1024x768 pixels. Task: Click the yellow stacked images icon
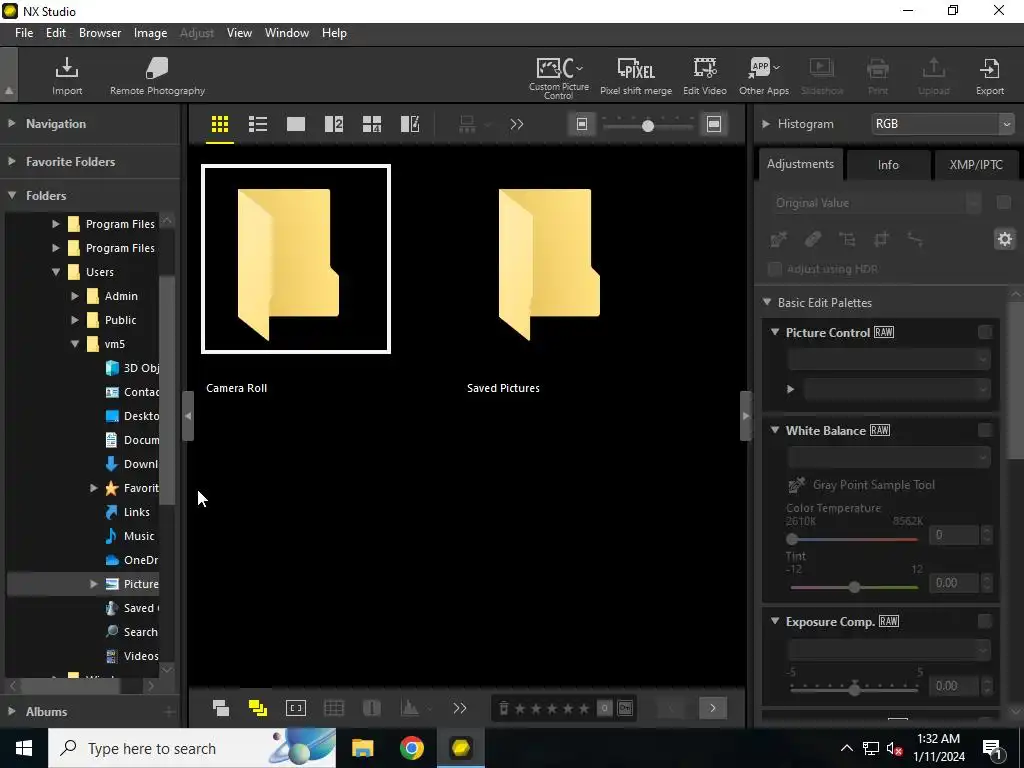click(258, 708)
